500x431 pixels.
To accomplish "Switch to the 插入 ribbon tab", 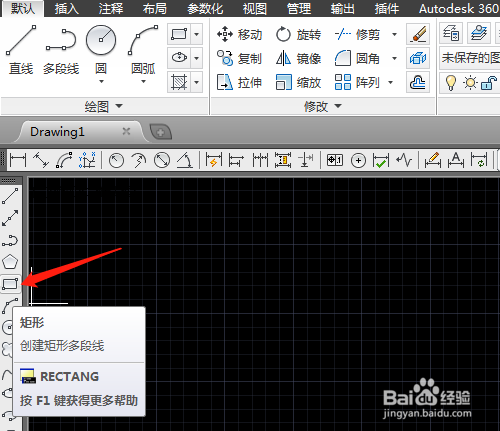I will [67, 8].
